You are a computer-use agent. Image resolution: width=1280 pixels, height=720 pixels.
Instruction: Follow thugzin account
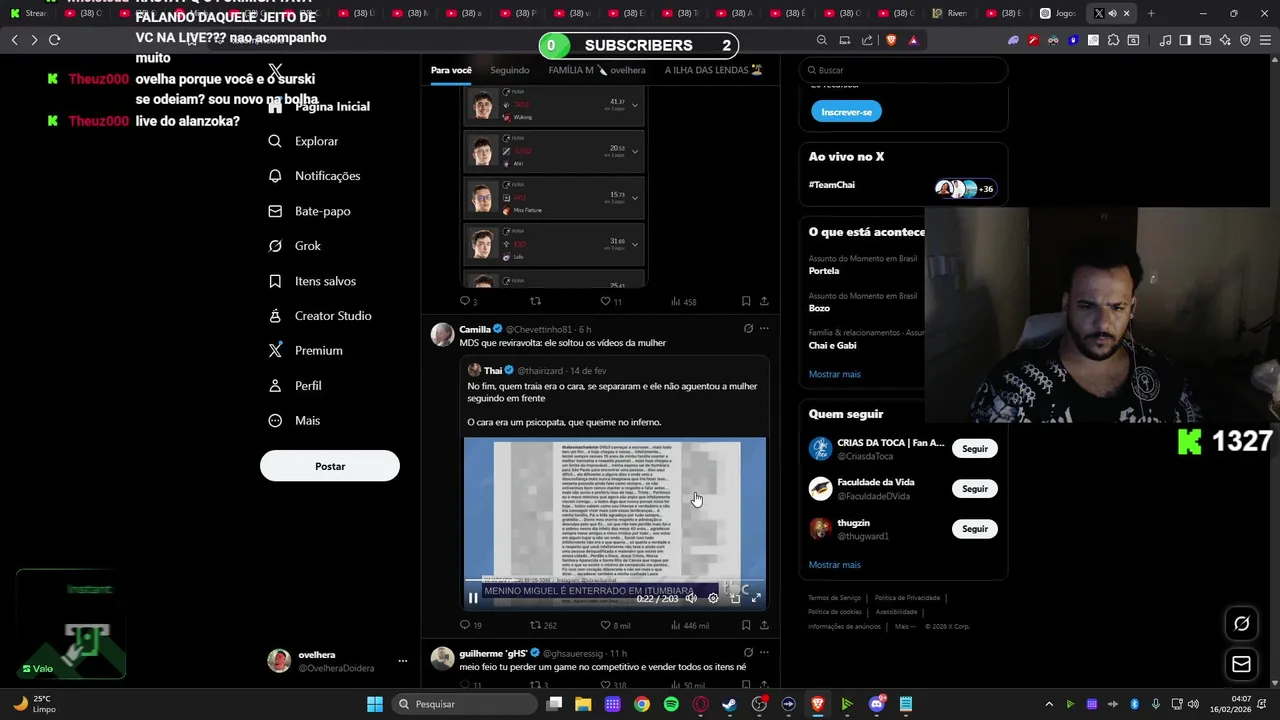tap(975, 529)
